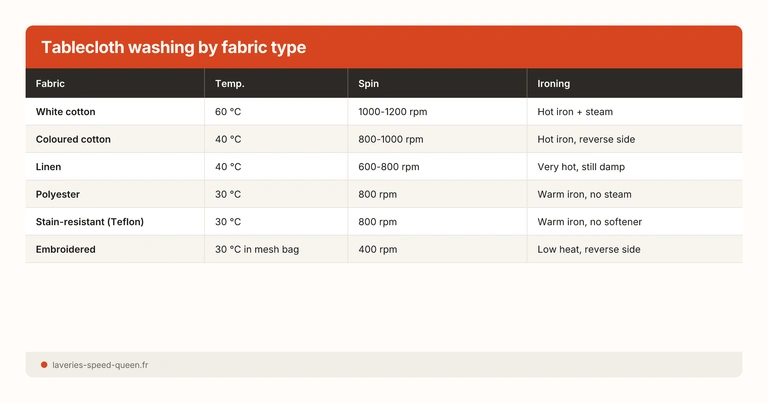The image size is (768, 403).
Task: Click the title 'Tablecloth washing by fabric type'
Action: 173,48
